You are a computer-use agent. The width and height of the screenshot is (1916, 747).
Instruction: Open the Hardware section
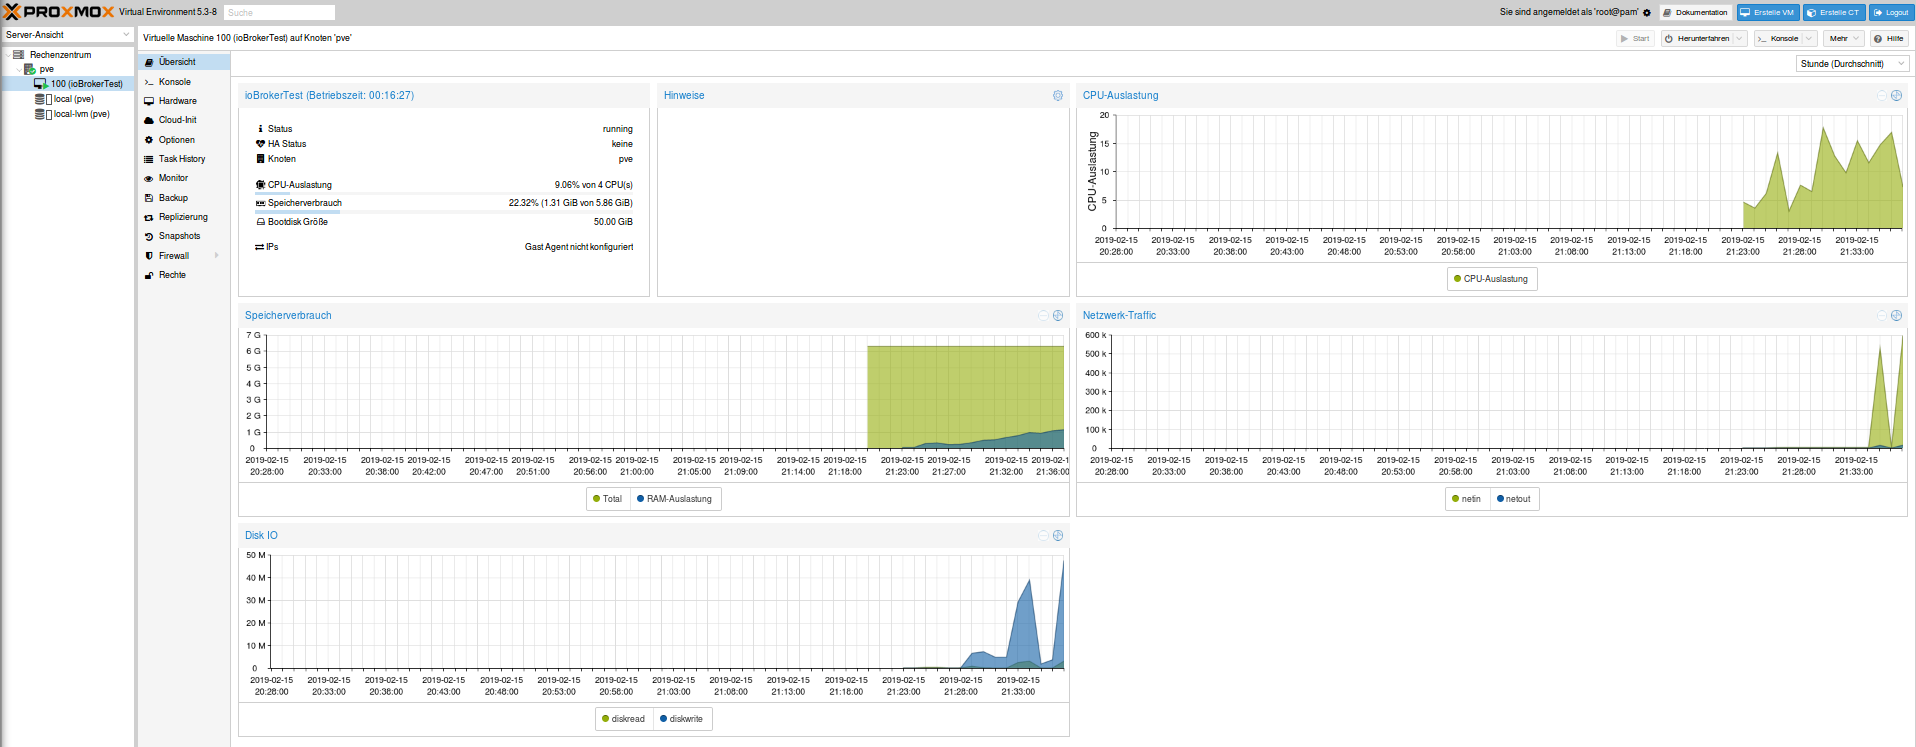184,101
